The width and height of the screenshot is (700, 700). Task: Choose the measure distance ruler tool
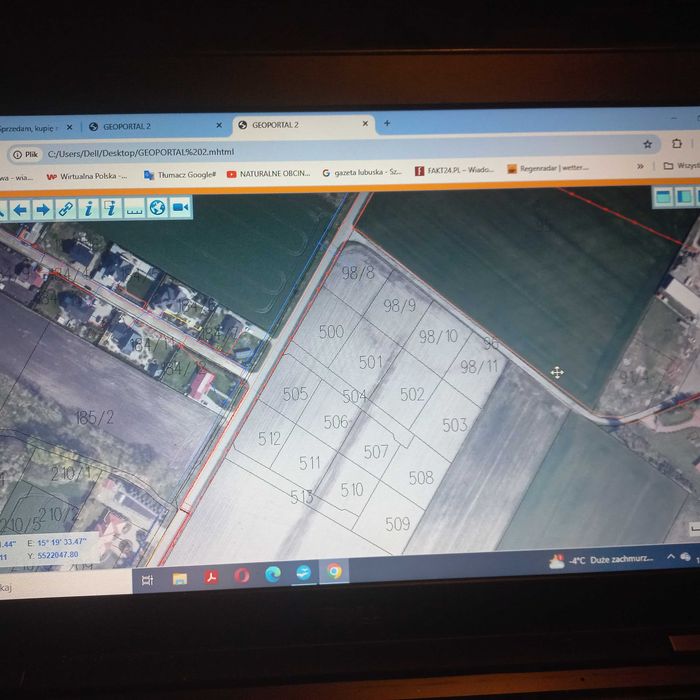tap(134, 208)
